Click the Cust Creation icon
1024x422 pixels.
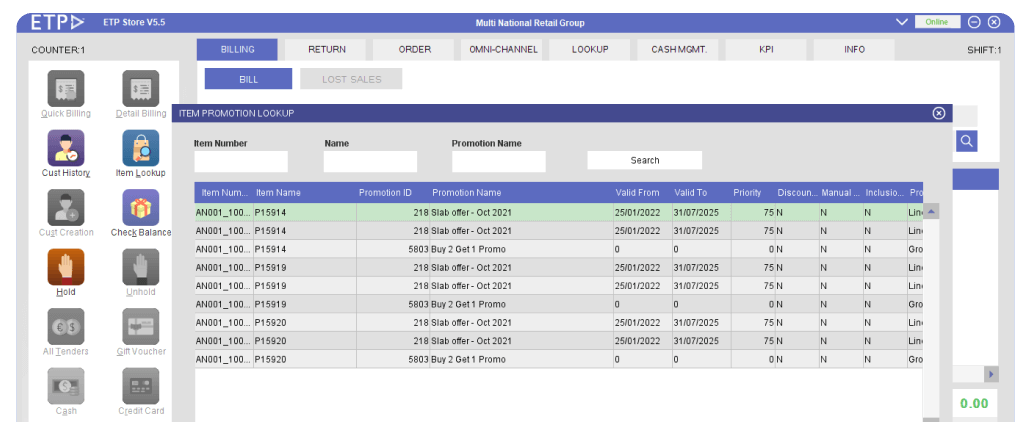click(x=65, y=208)
